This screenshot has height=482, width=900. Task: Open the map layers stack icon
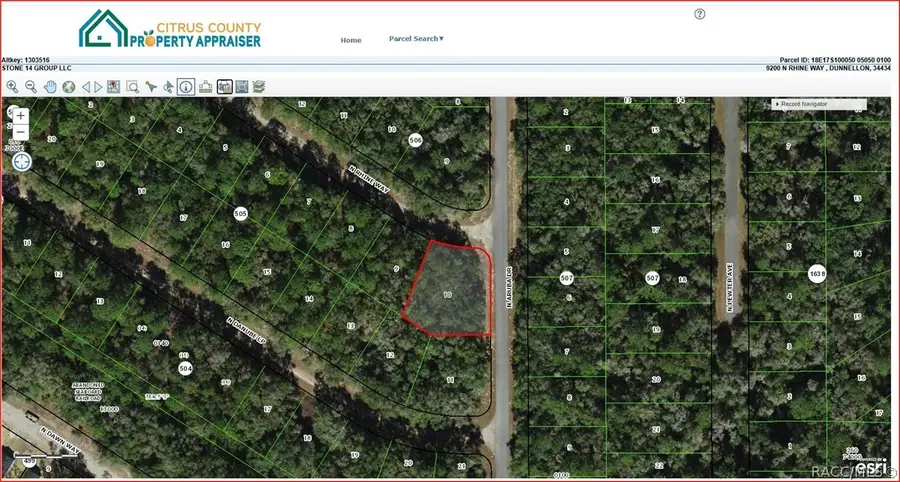coord(259,87)
